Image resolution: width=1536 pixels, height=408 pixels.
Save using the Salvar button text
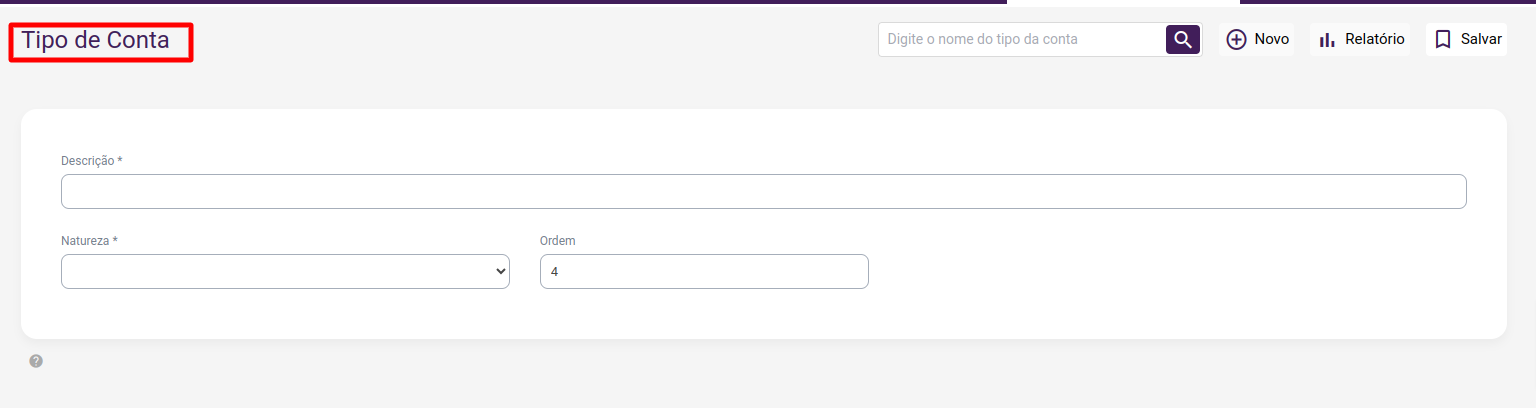pyautogui.click(x=1481, y=40)
